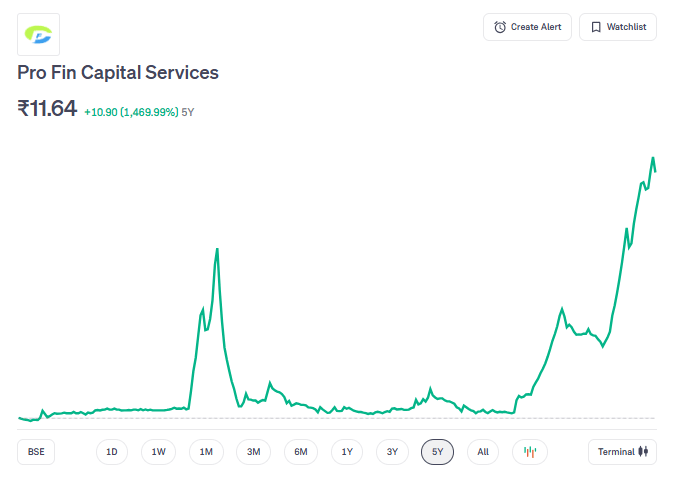Image resolution: width=678 pixels, height=485 pixels.
Task: Click the first price peak on chart
Action: (x=217, y=248)
